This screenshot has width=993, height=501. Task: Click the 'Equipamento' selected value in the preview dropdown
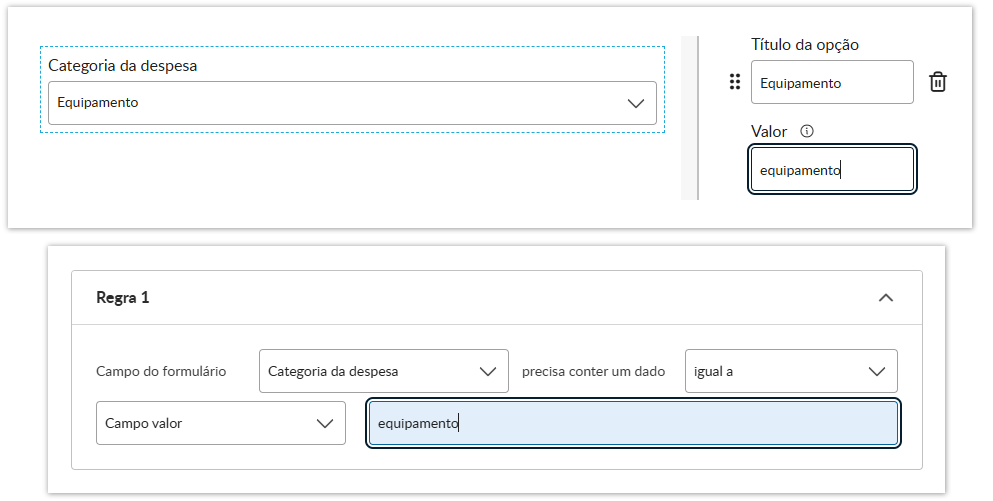click(x=98, y=102)
